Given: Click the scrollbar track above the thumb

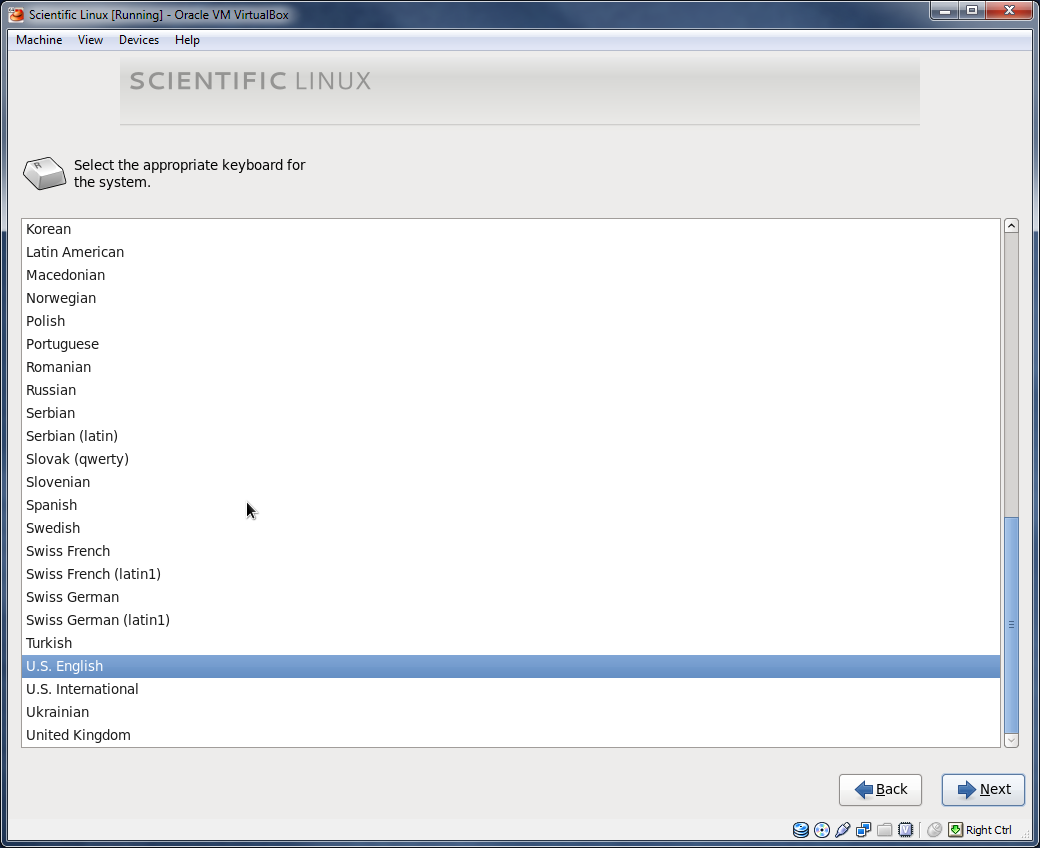Looking at the screenshot, I should click(x=1011, y=375).
